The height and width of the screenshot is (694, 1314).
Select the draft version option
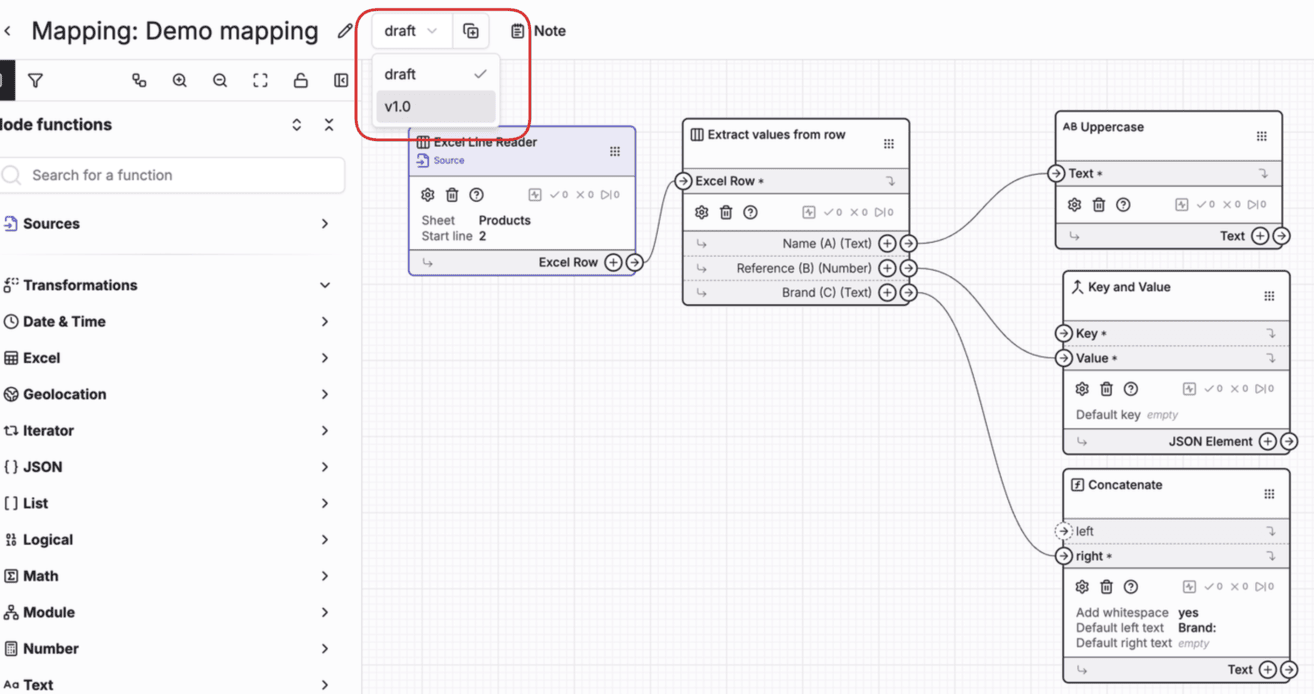435,74
